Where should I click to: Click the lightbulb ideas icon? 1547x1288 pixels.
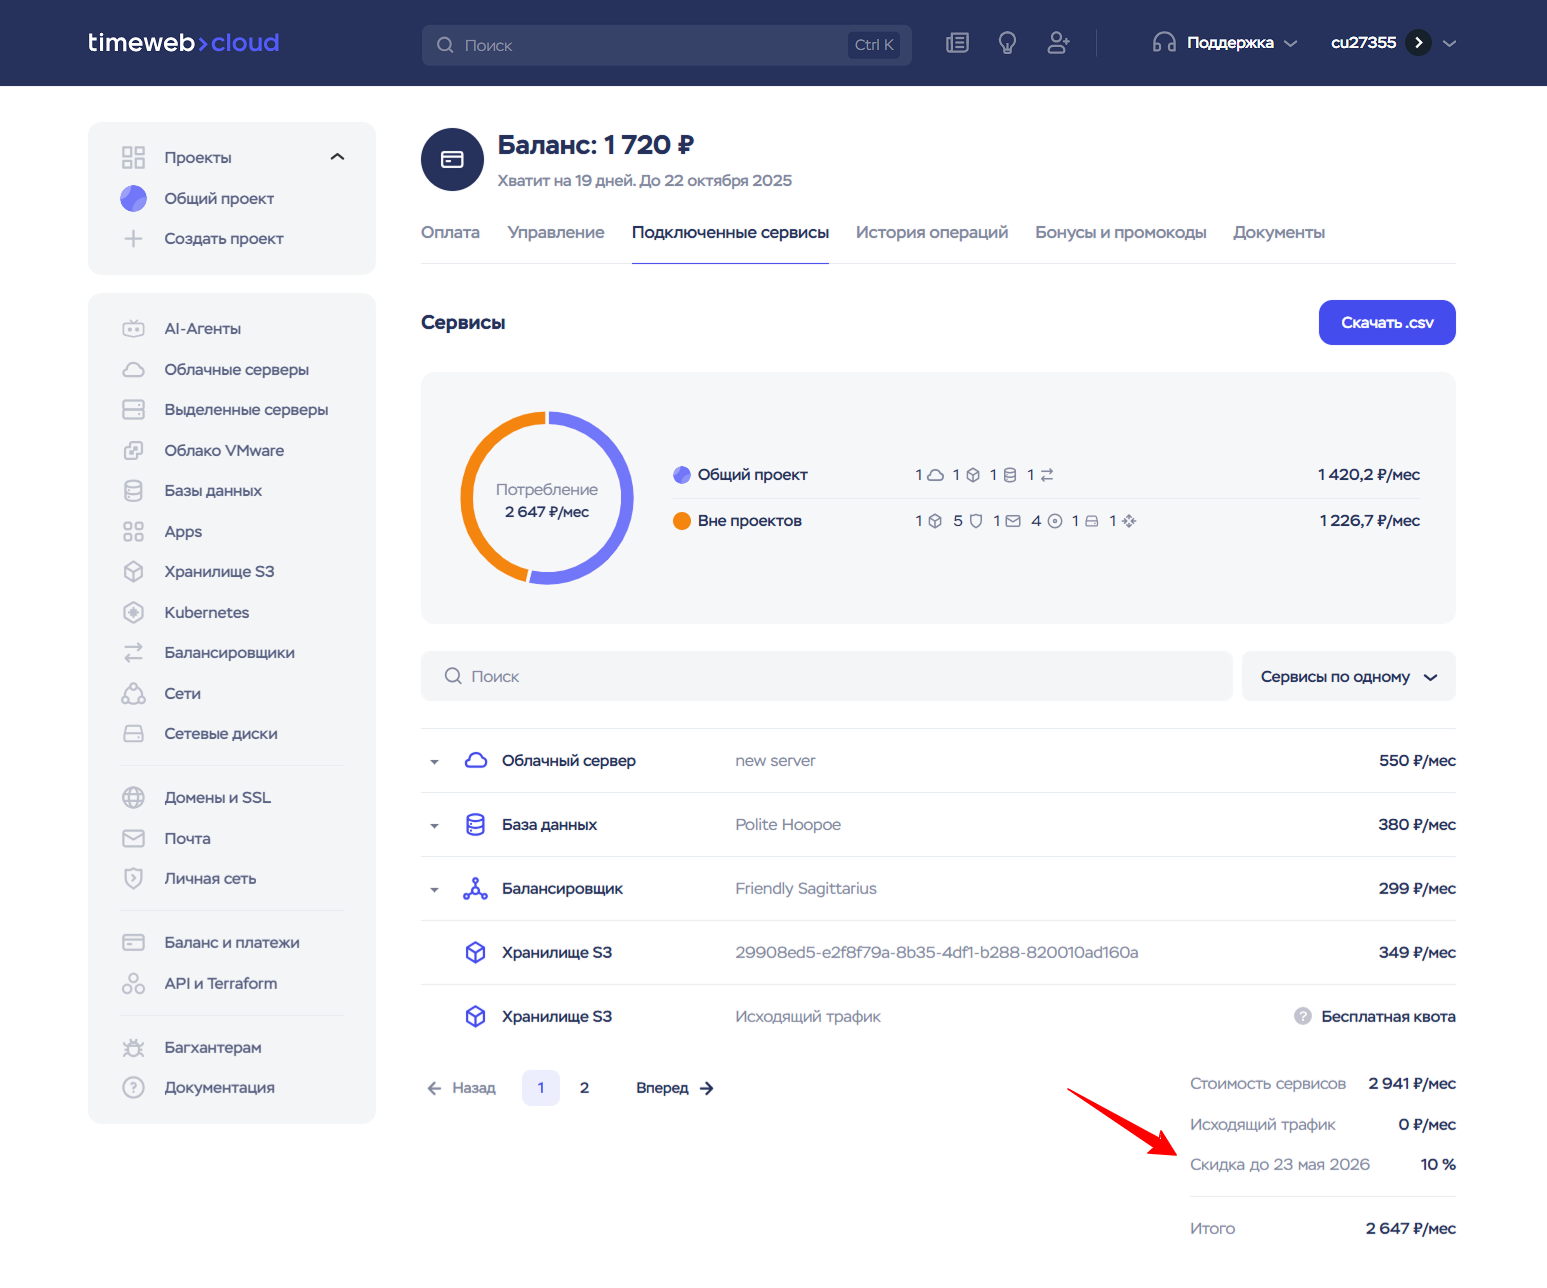(x=1007, y=43)
